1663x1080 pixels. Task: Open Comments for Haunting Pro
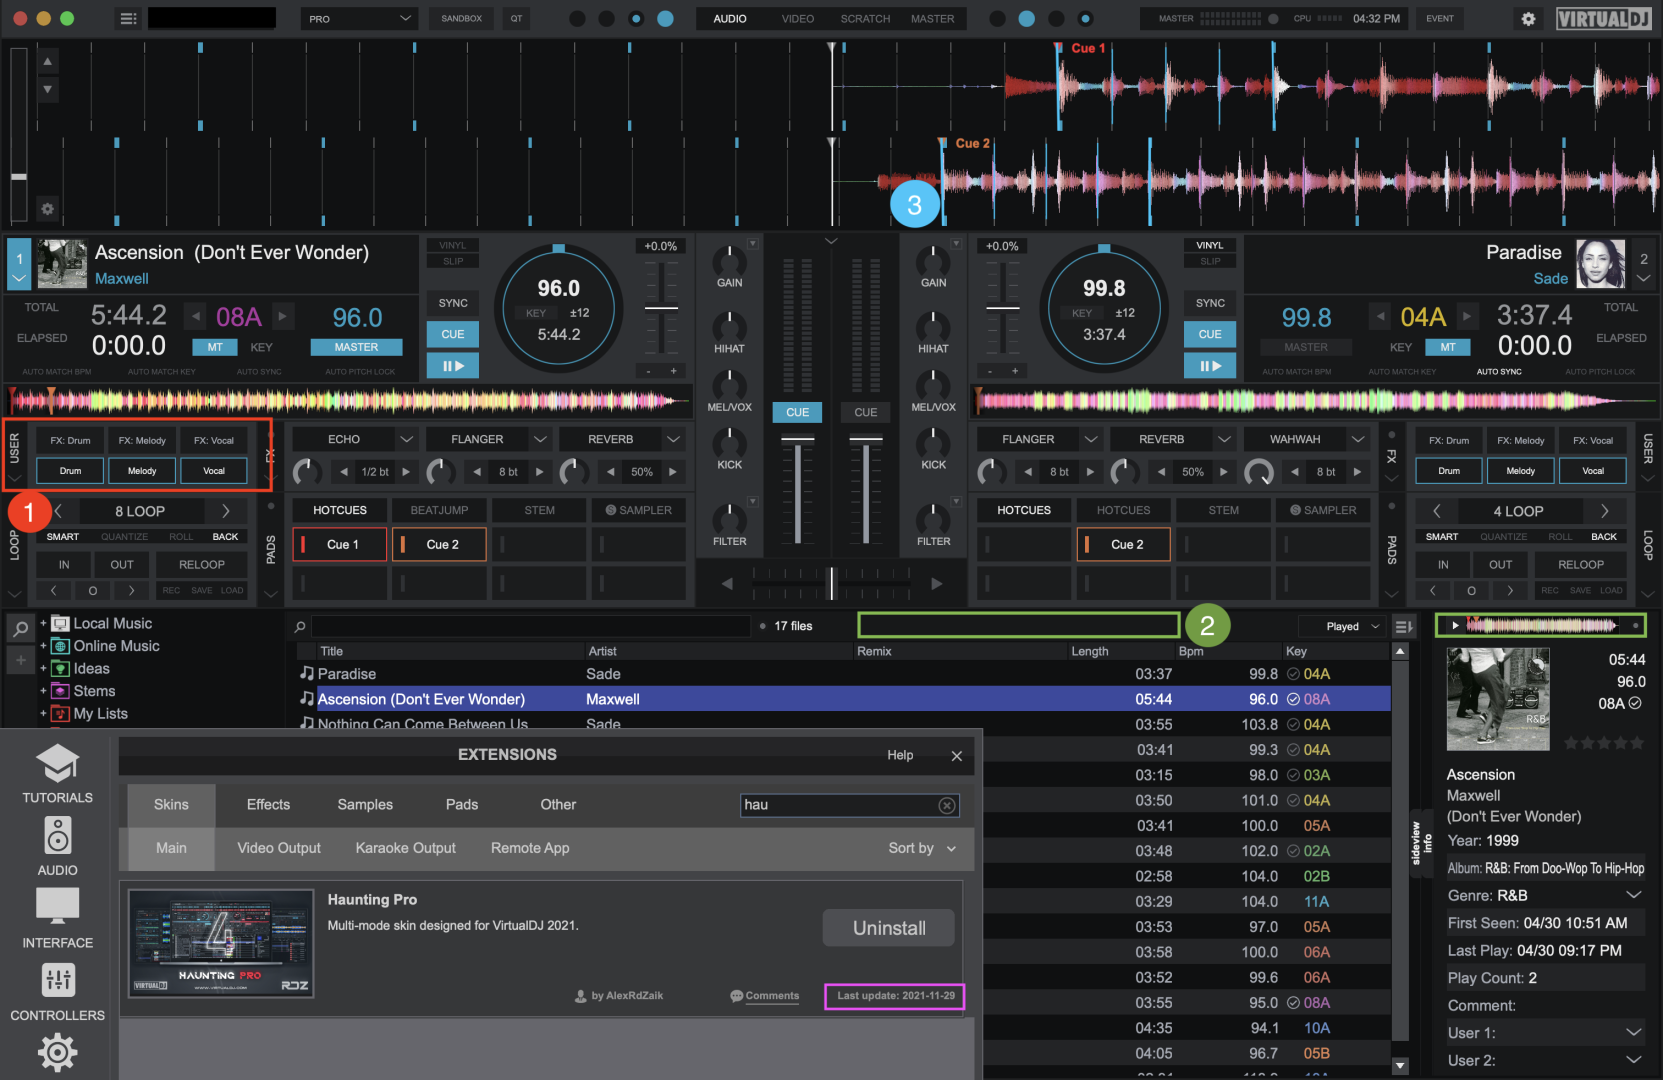[765, 996]
